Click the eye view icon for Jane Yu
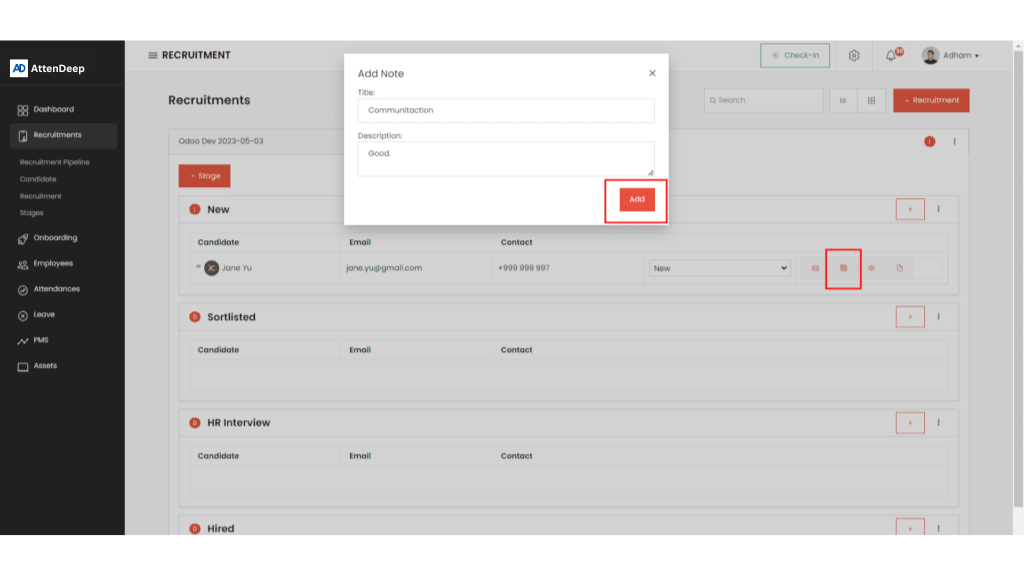Screen dimensions: 1024x576 tap(871, 268)
